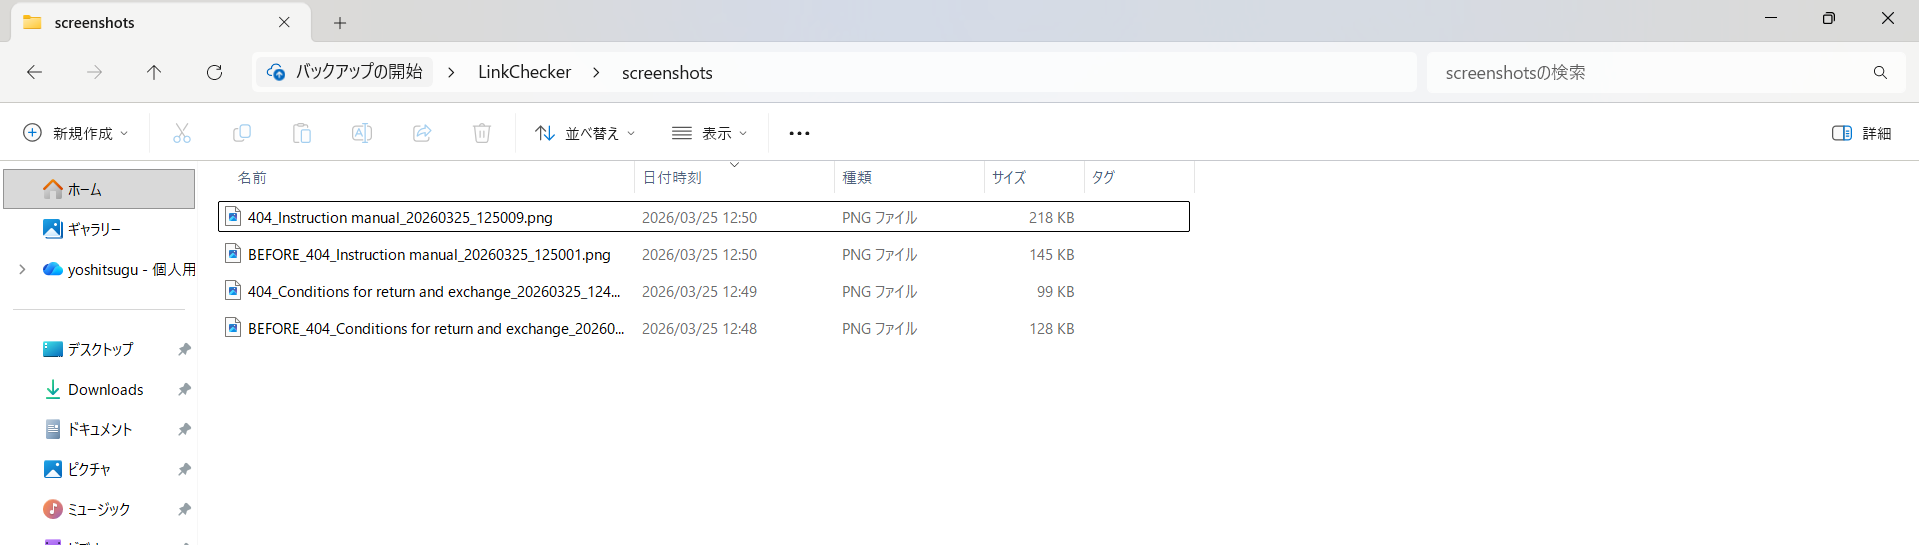
Task: Click the Paste clipboard icon
Action: click(x=302, y=133)
